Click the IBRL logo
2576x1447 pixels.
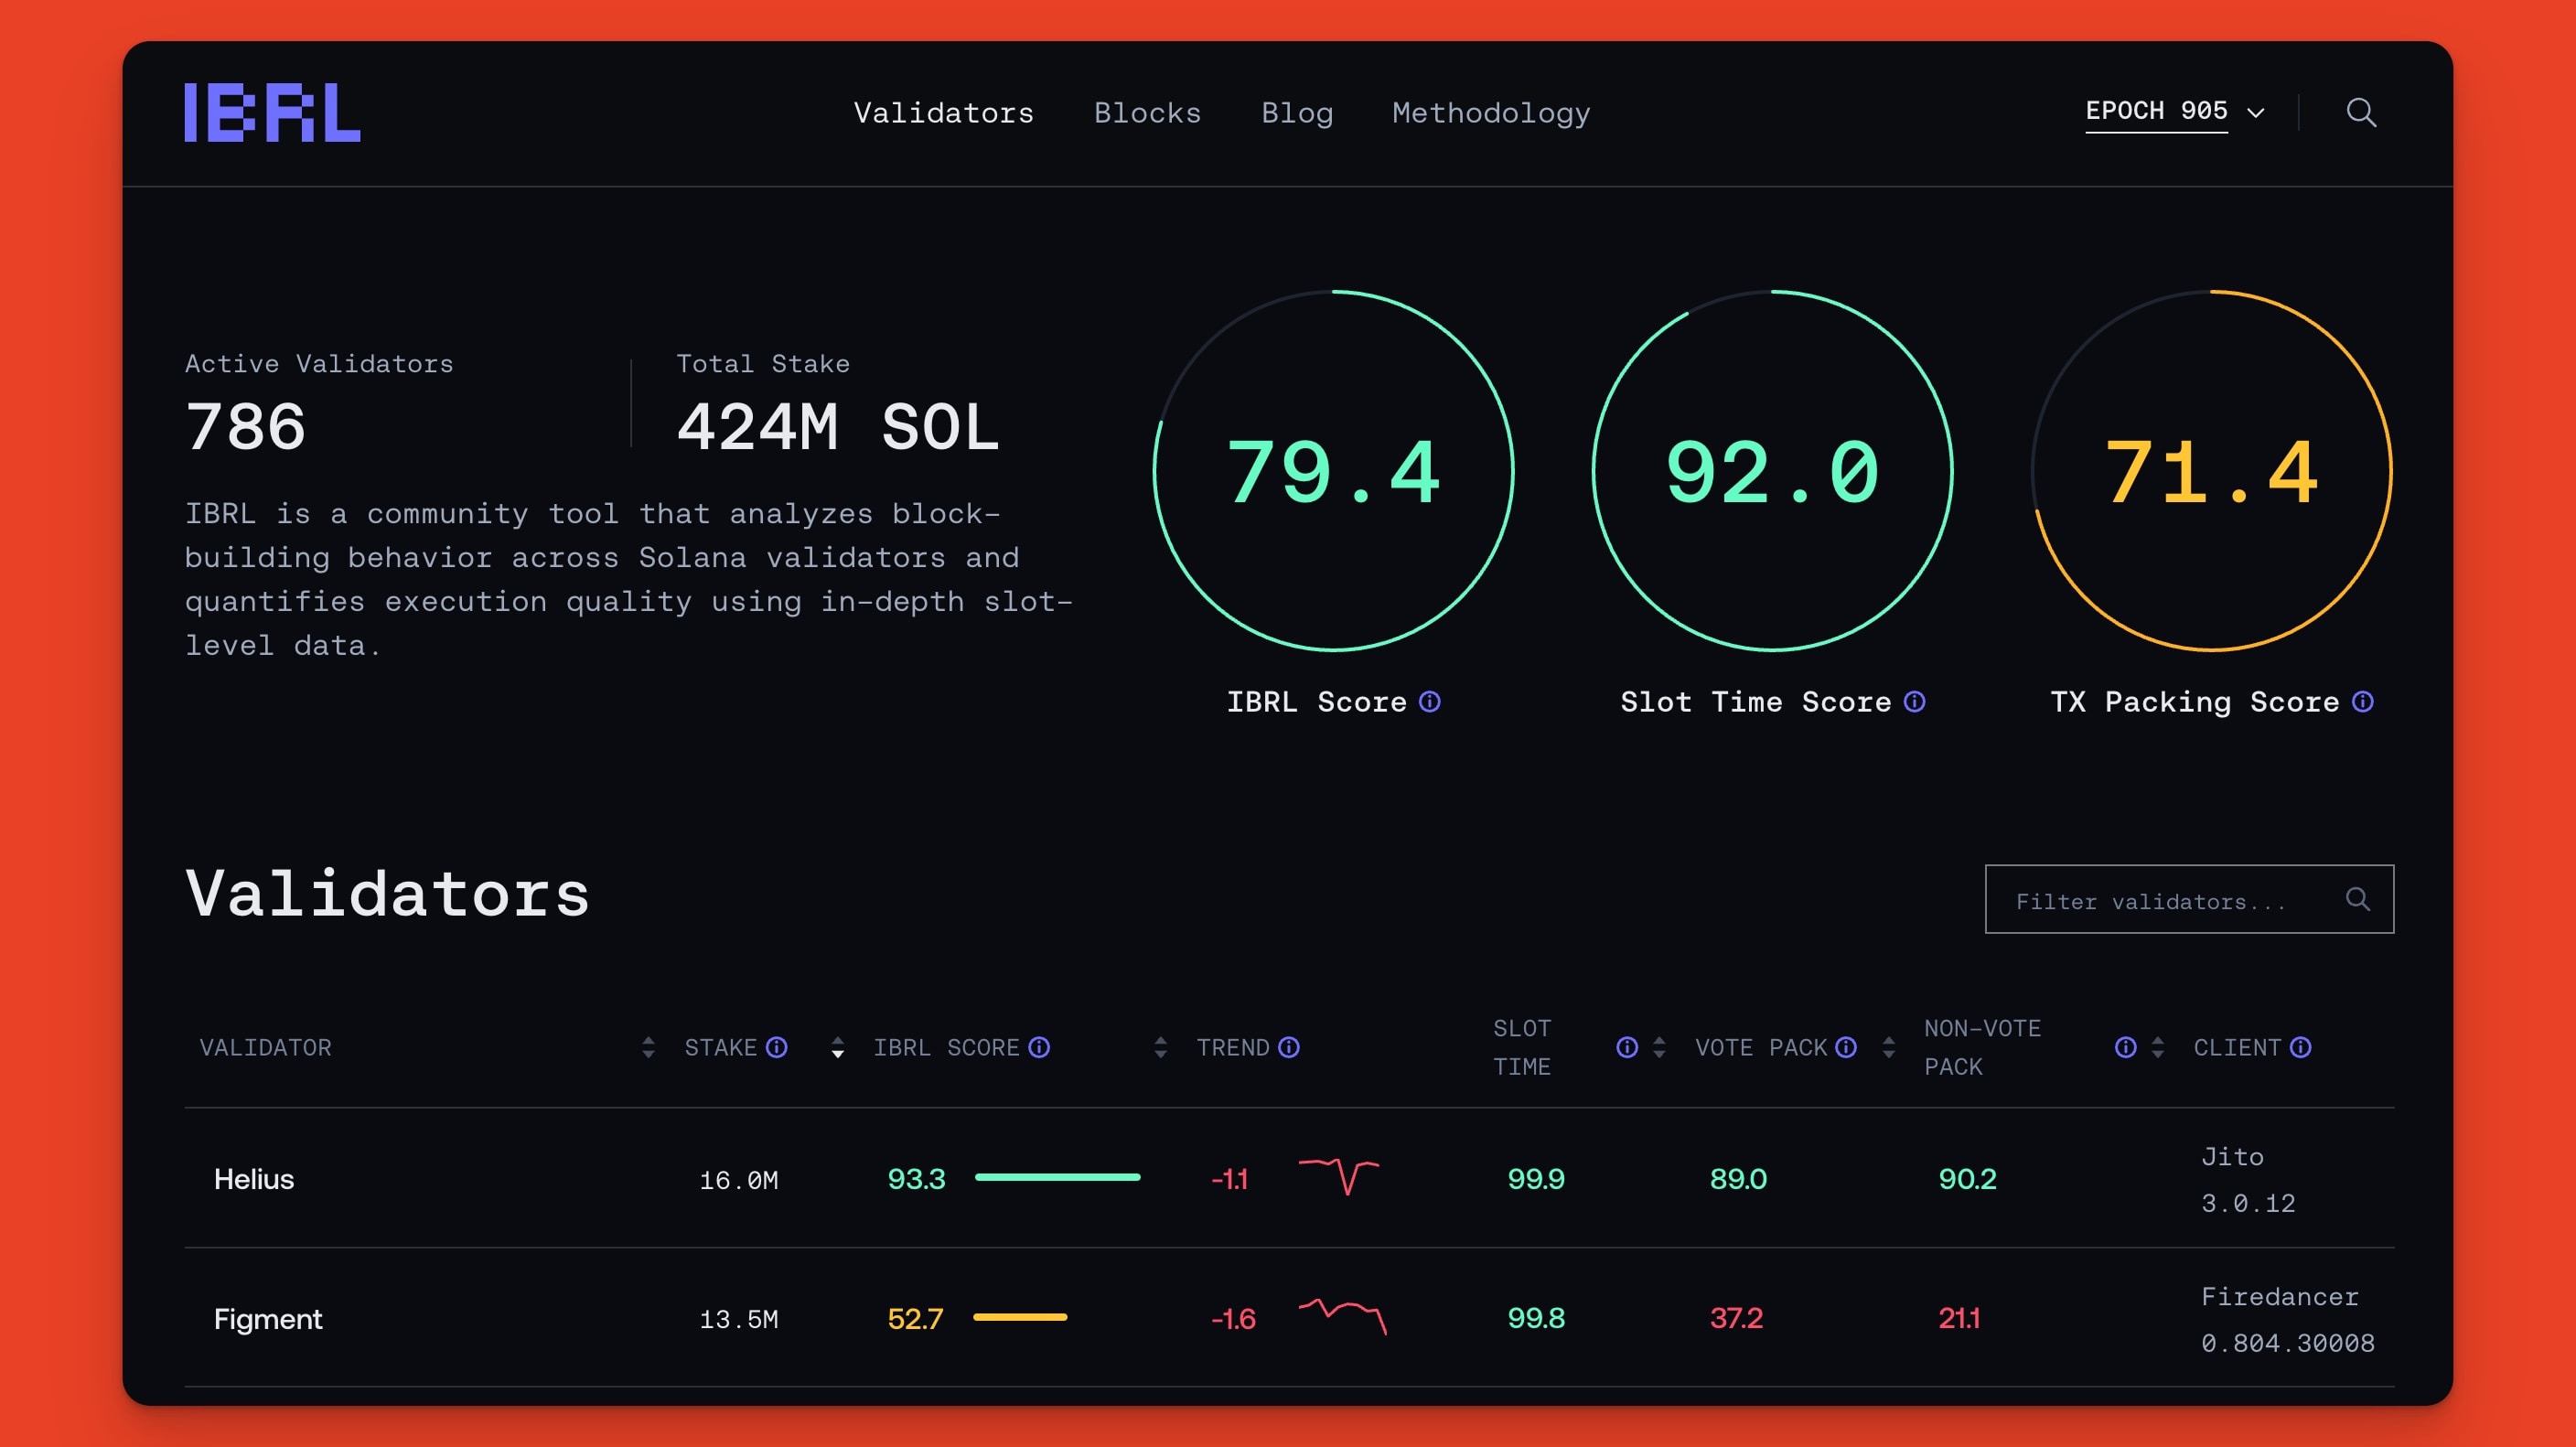(x=272, y=112)
